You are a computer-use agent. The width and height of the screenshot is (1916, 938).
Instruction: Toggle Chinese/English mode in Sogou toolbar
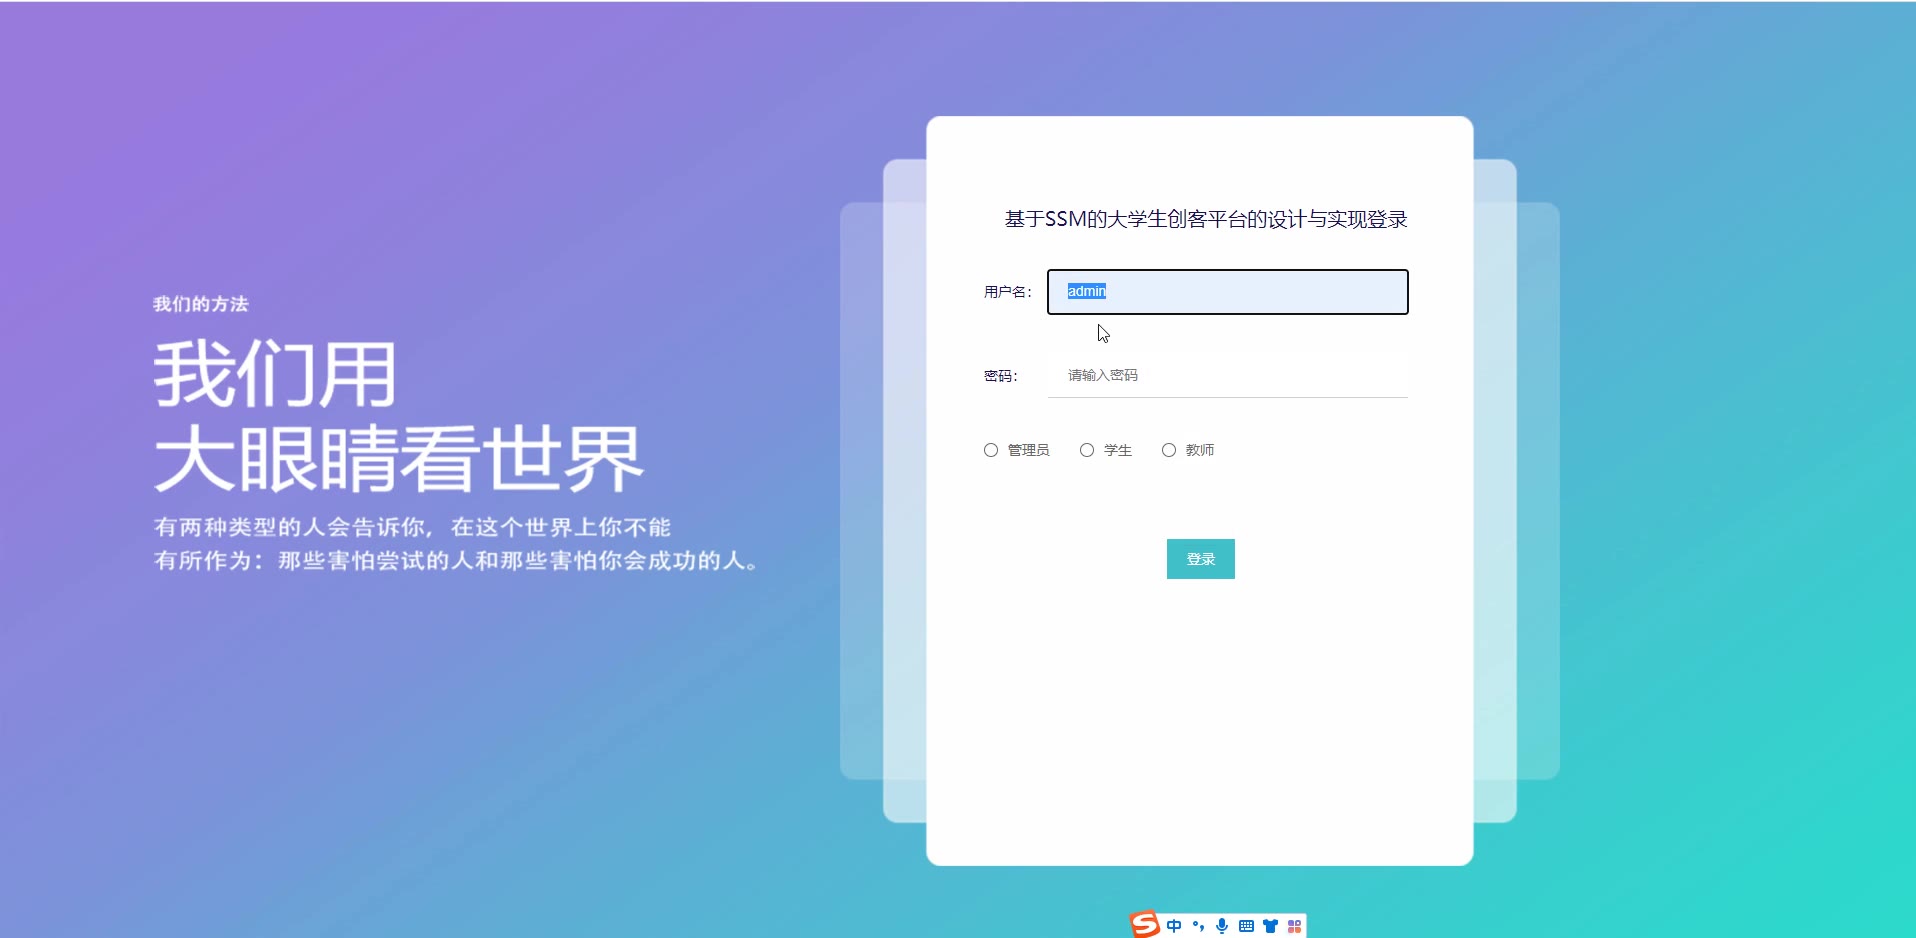[1174, 926]
